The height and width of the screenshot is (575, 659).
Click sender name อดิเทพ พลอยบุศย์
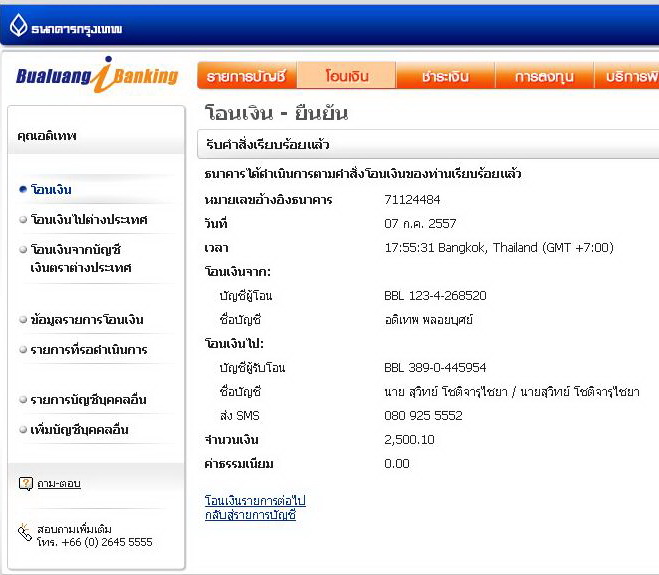(x=429, y=319)
